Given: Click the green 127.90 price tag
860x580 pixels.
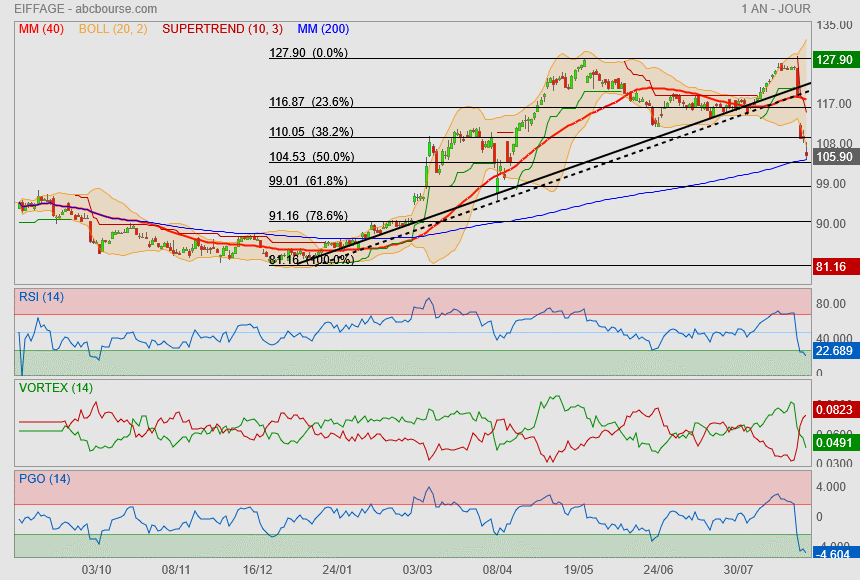Looking at the screenshot, I should point(833,59).
